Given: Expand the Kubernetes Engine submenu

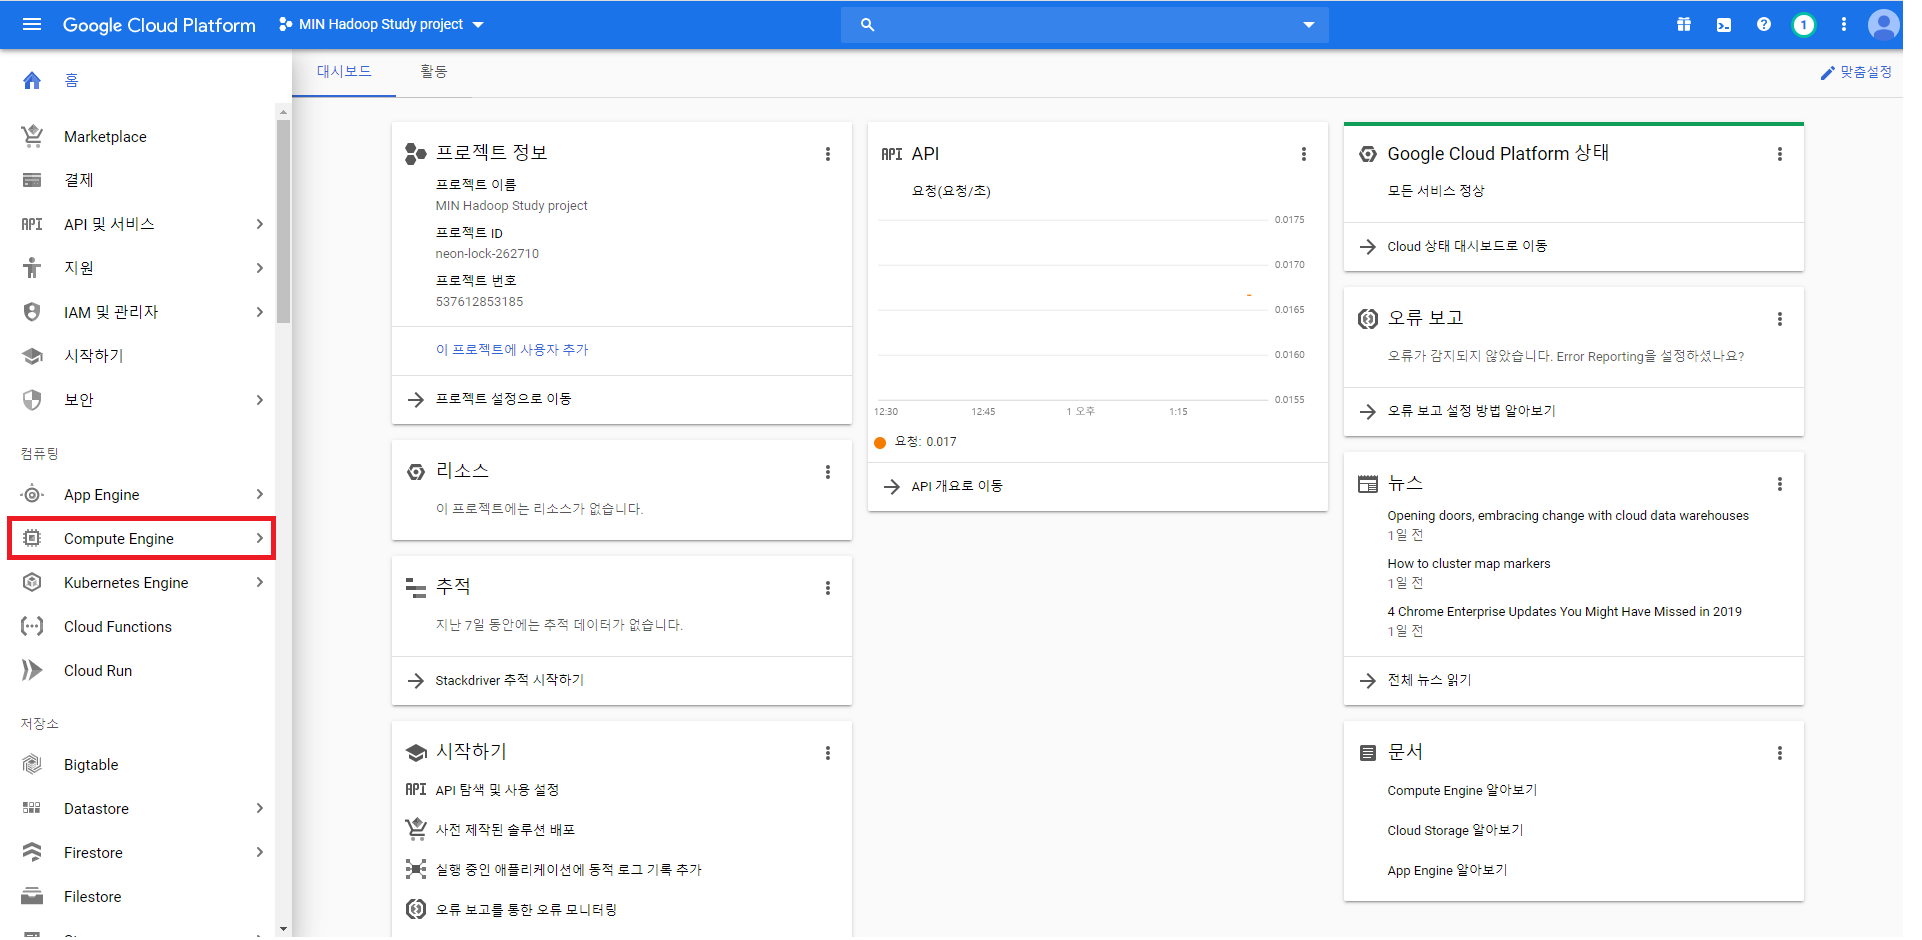Looking at the screenshot, I should [x=259, y=582].
